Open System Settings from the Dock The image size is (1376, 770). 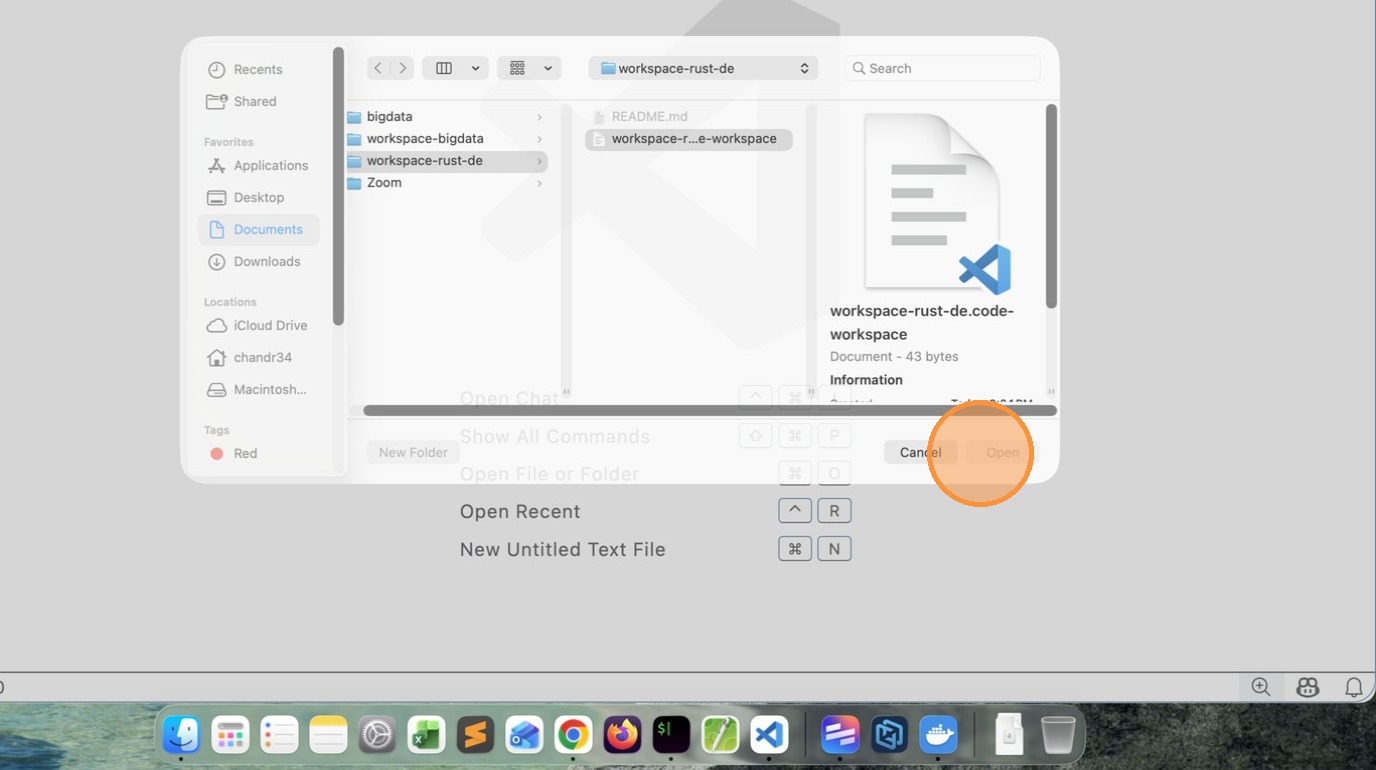377,735
